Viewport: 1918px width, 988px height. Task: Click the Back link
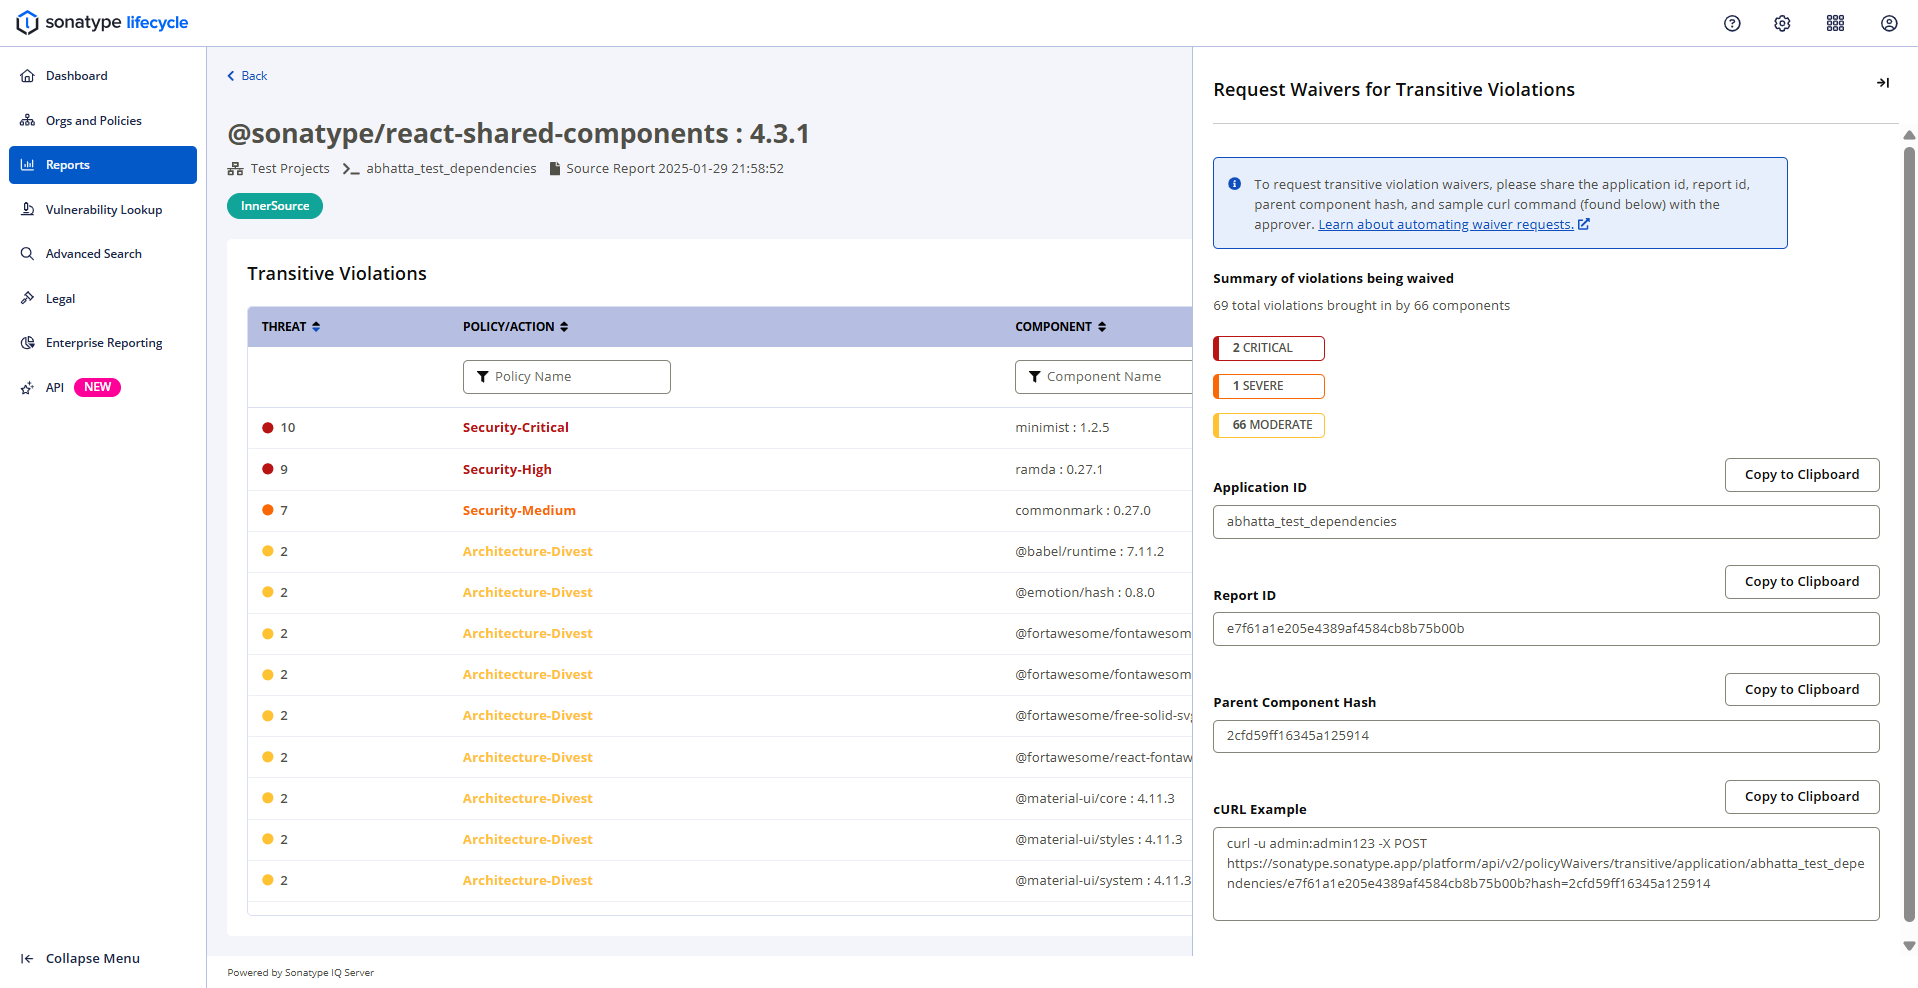(x=247, y=76)
